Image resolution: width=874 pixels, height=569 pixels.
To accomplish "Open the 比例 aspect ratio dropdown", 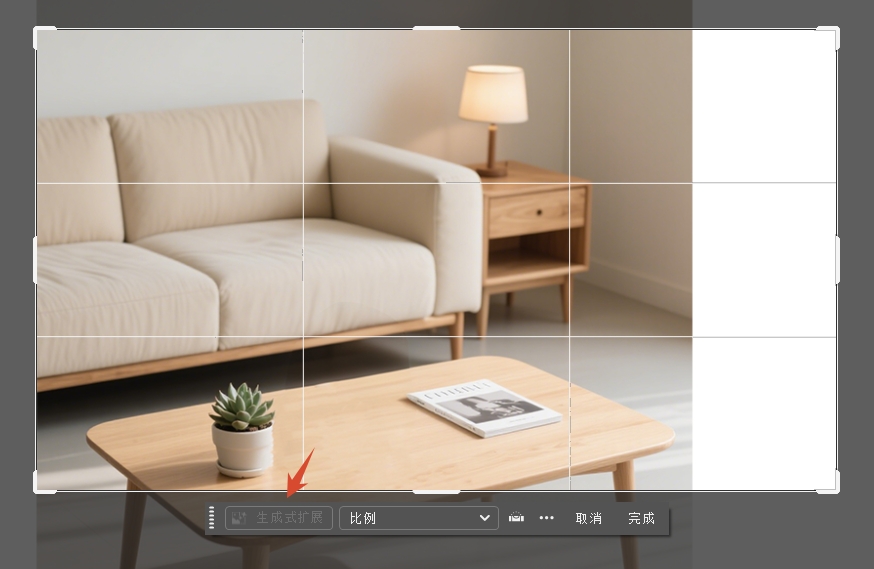I will point(418,518).
